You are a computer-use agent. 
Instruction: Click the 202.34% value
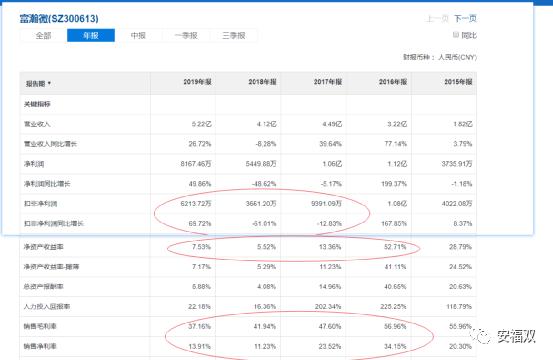click(x=328, y=306)
